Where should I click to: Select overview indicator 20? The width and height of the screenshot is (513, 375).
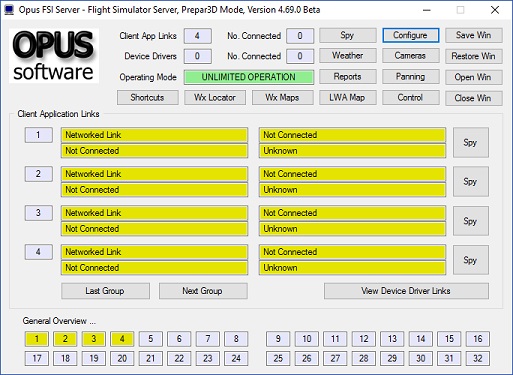(x=122, y=359)
